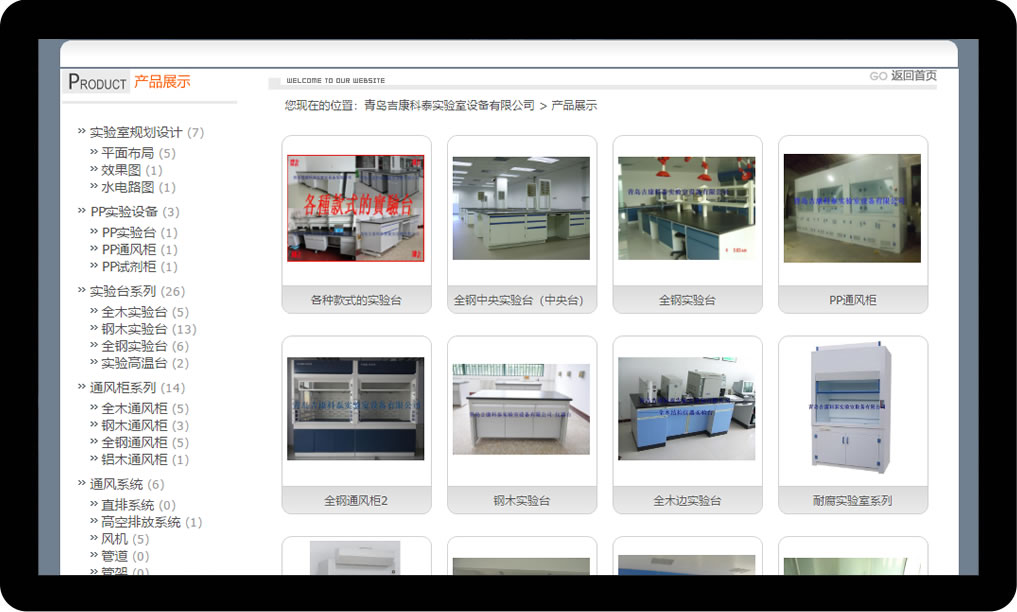Select the 效果图 (1) subcategory
Image resolution: width=1017 pixels, height=612 pixels.
click(x=132, y=170)
